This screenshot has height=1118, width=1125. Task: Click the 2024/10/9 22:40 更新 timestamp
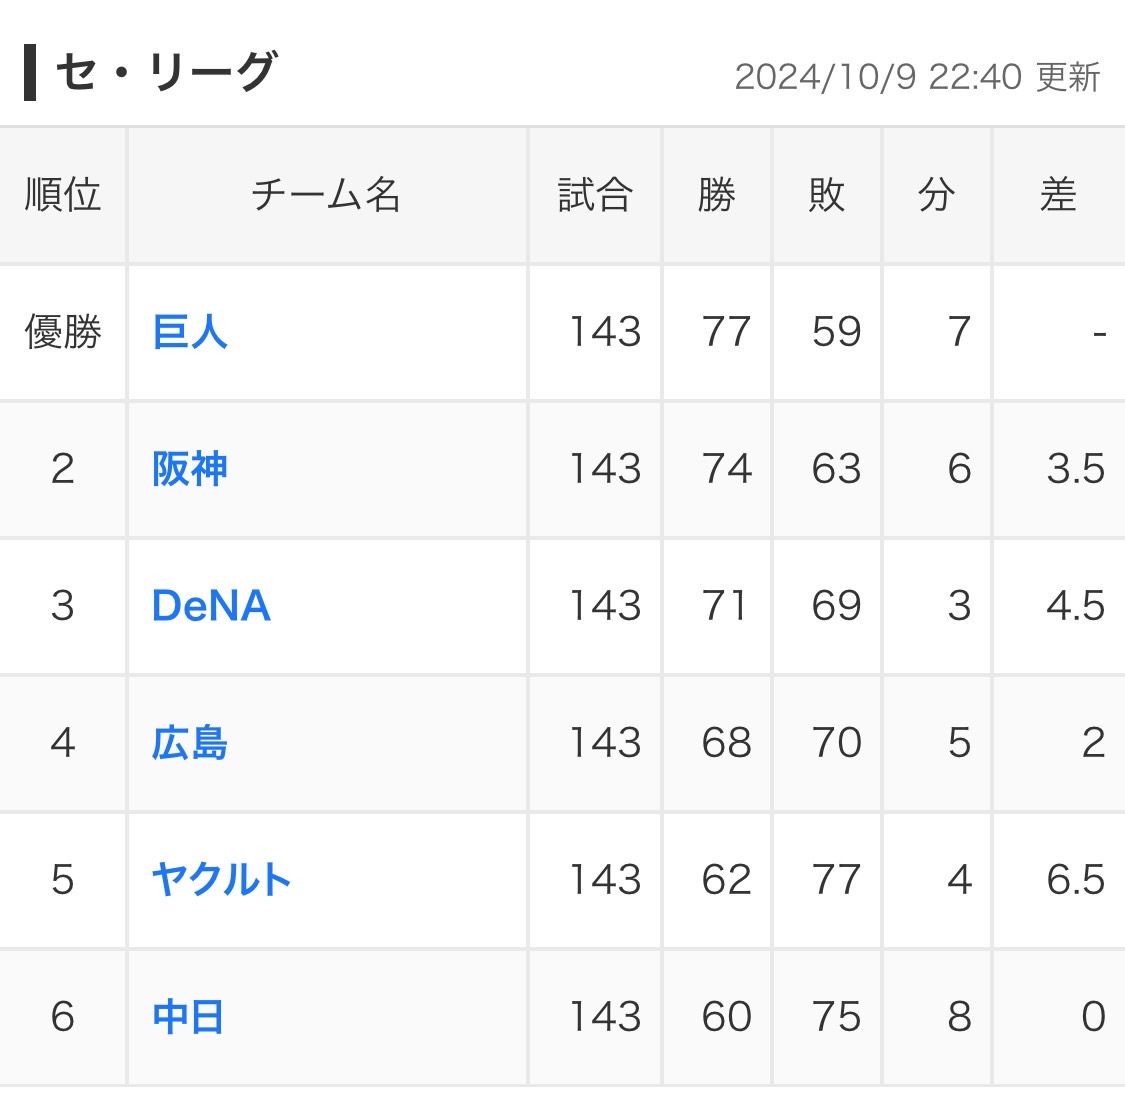(917, 77)
